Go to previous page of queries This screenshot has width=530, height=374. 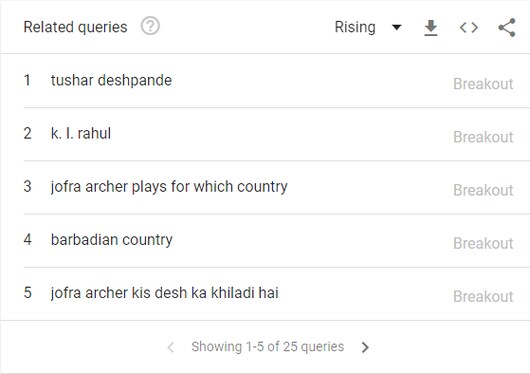tap(171, 347)
